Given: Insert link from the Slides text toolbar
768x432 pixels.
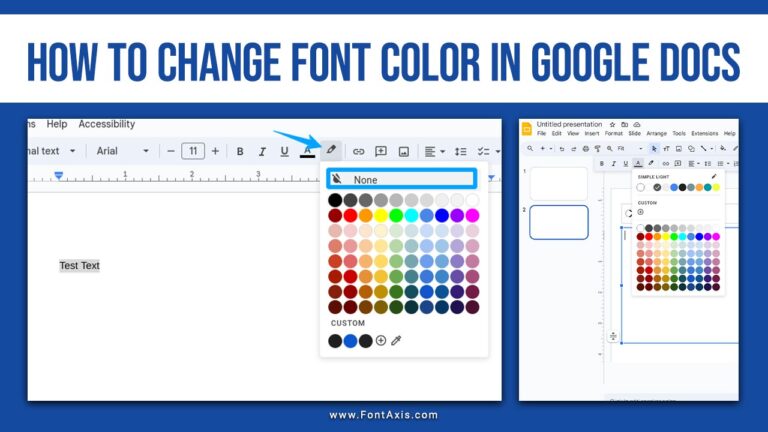Looking at the screenshot, I should tap(666, 164).
